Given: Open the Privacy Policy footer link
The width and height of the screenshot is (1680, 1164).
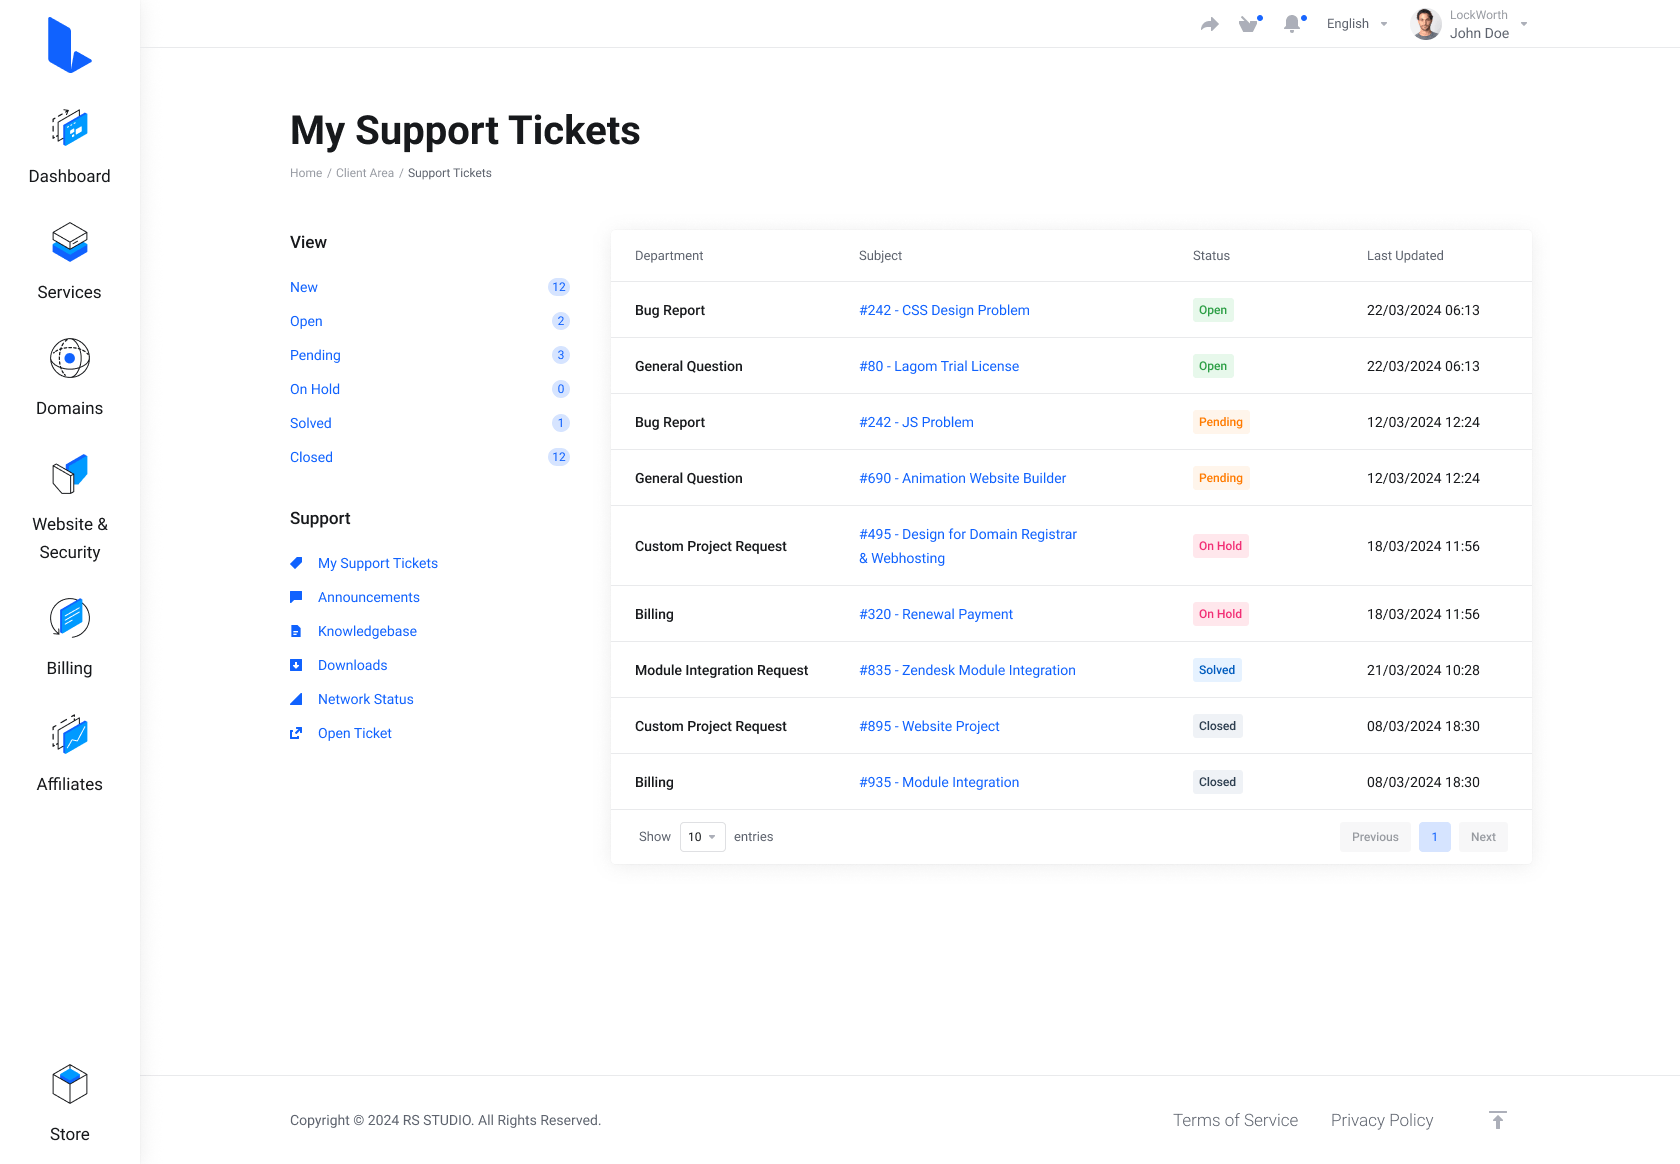Looking at the screenshot, I should coord(1382,1120).
